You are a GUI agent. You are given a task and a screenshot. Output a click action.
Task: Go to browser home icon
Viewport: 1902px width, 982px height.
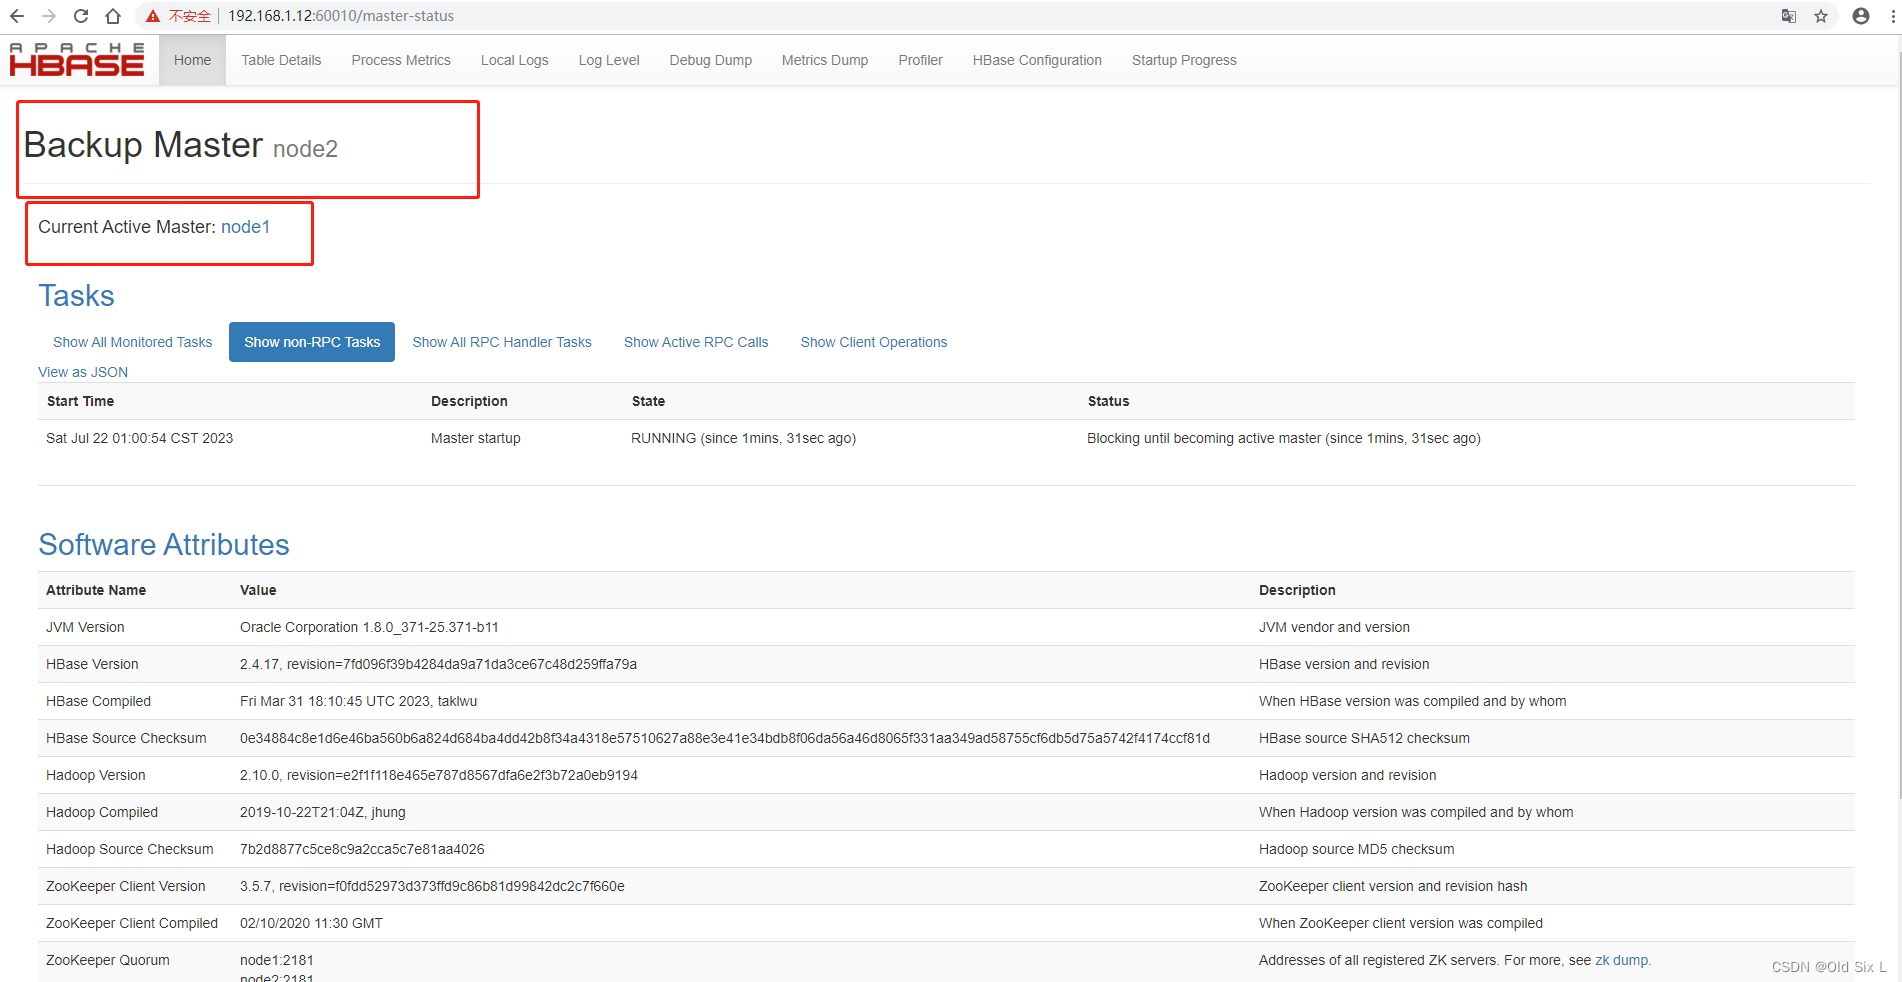tap(113, 16)
